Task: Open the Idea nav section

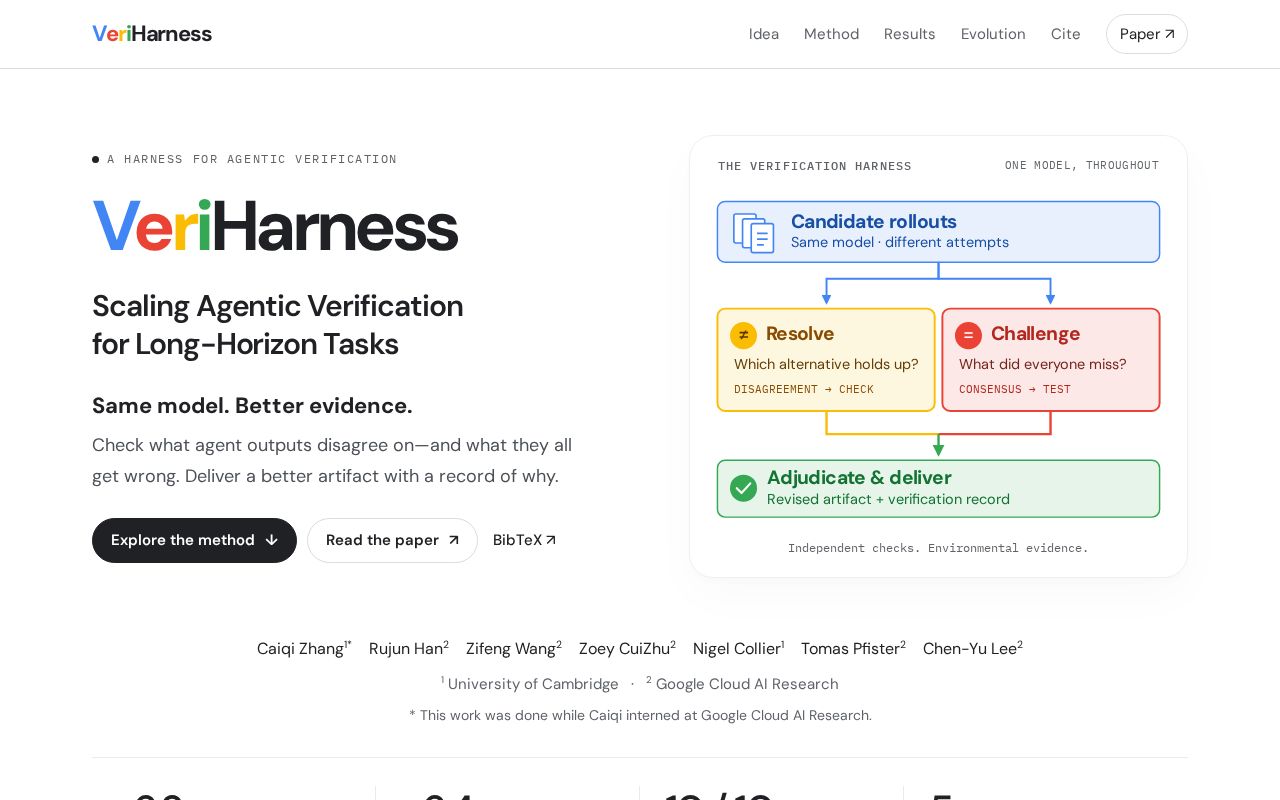Action: [x=764, y=34]
